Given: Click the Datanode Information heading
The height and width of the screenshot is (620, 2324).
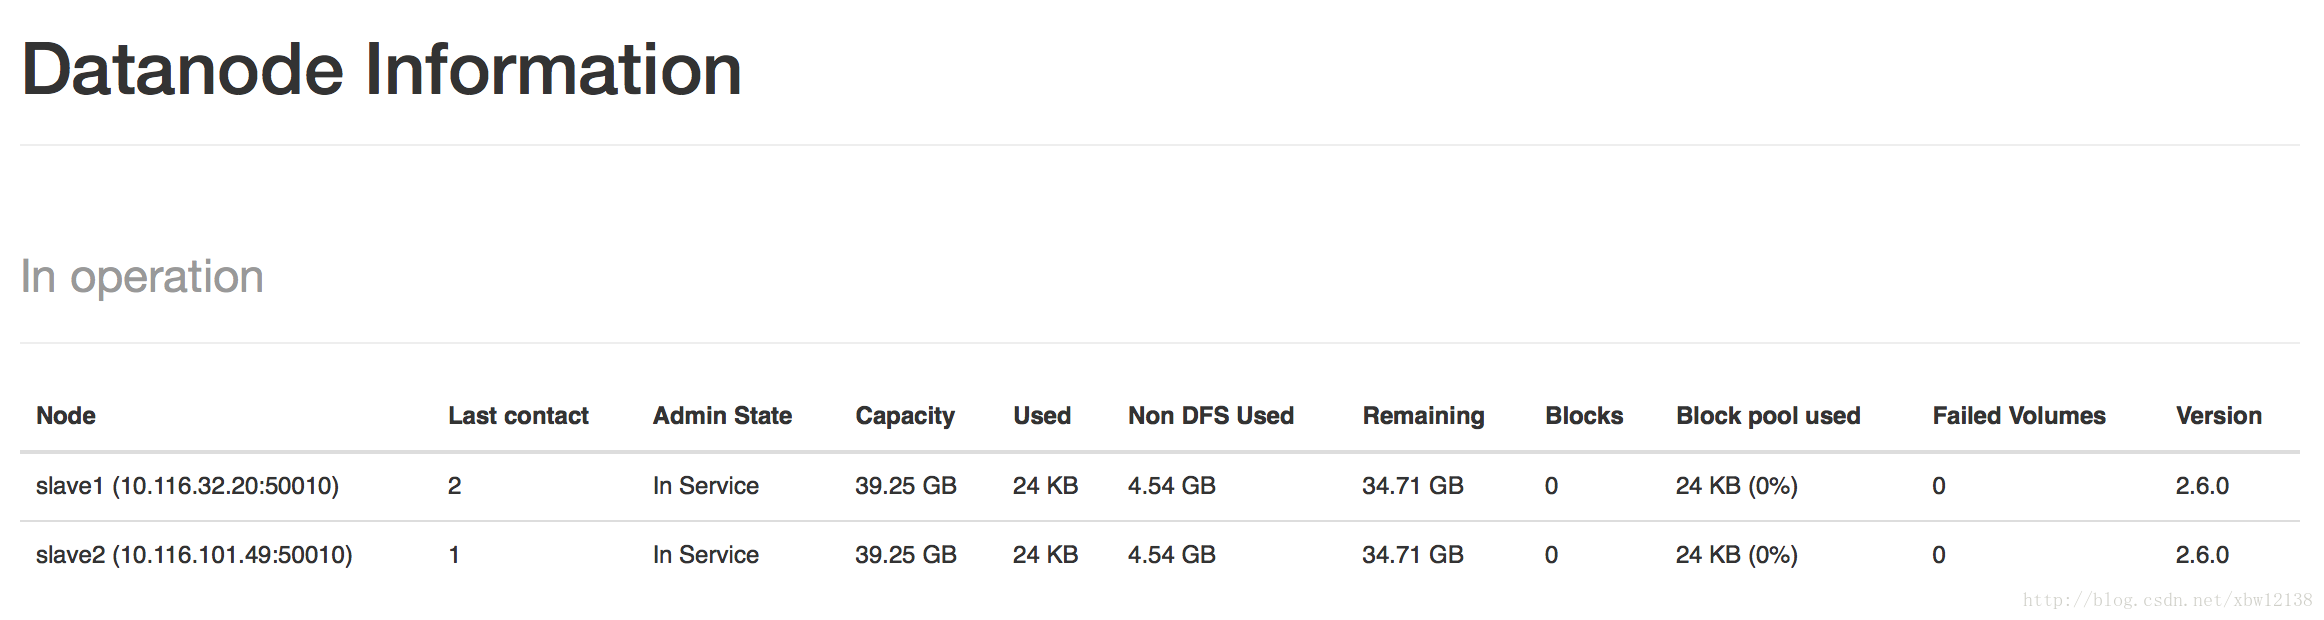Looking at the screenshot, I should (382, 70).
